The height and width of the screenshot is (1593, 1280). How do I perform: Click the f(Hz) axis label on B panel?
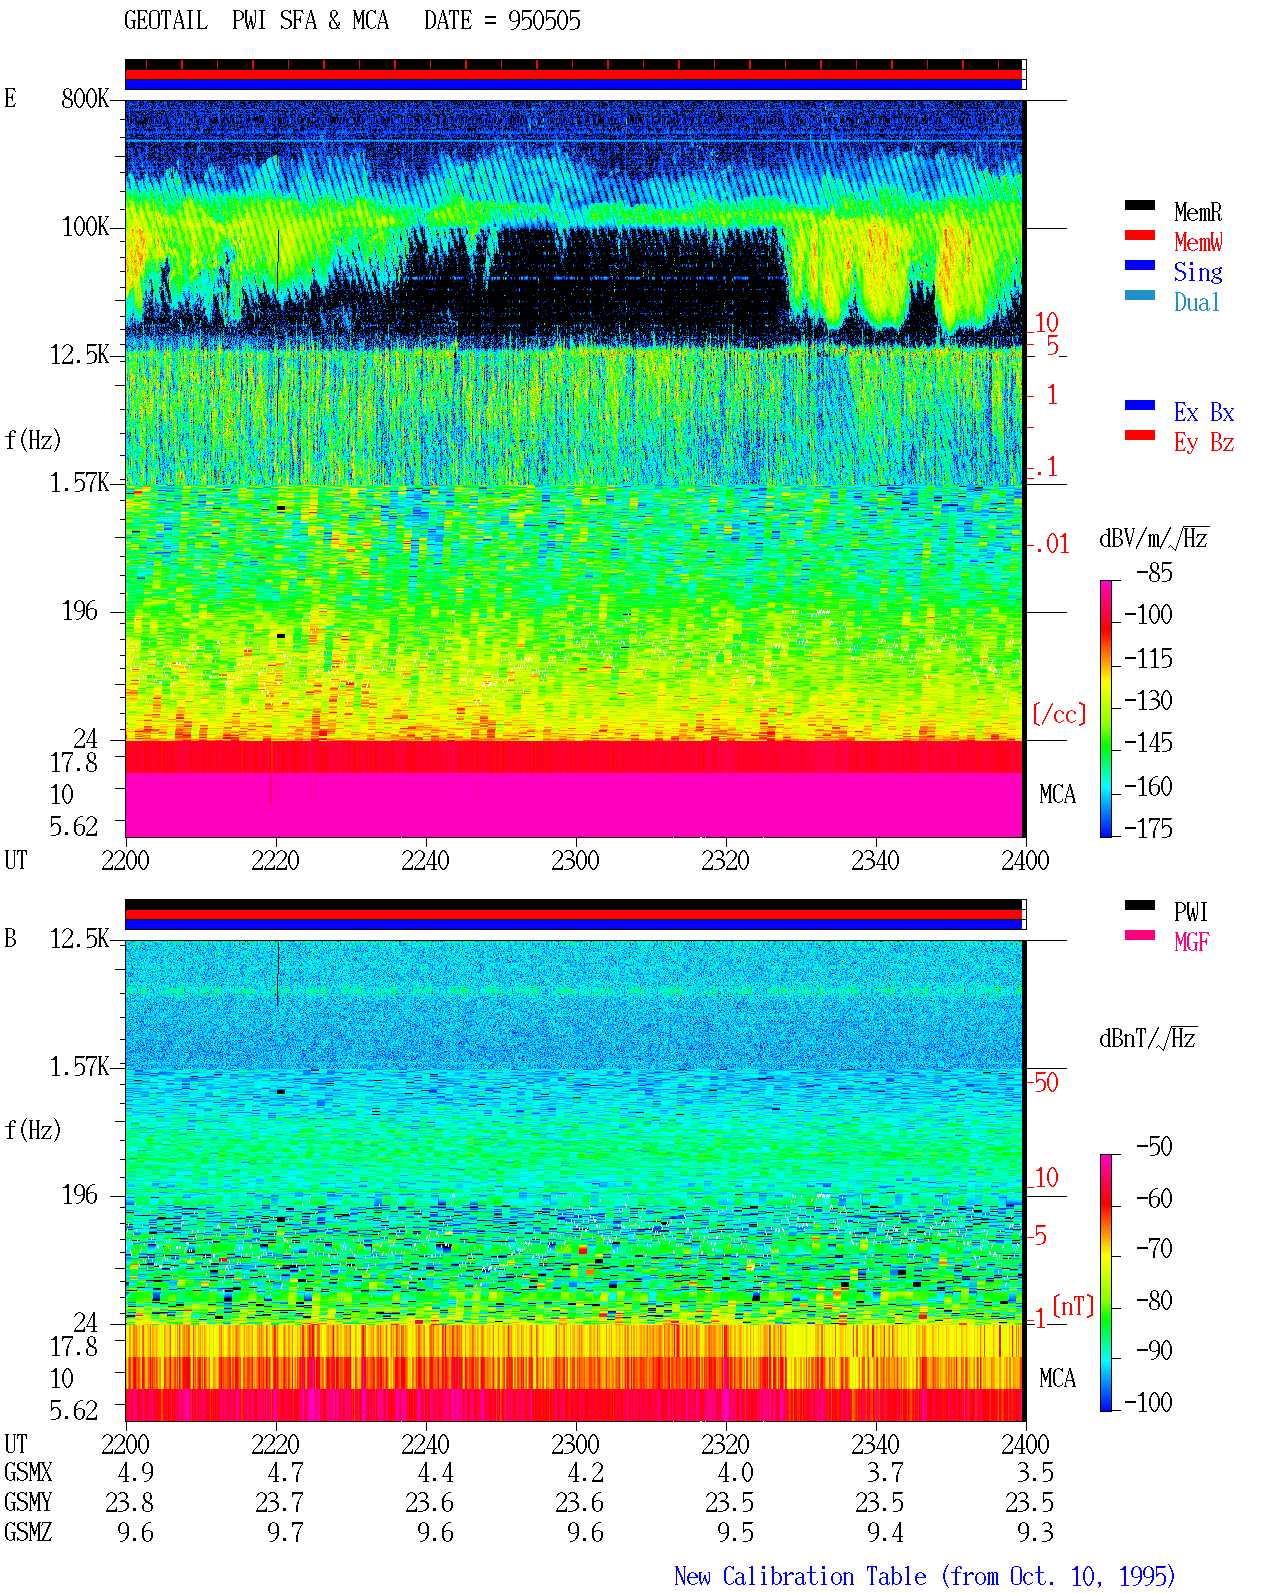(x=33, y=1130)
